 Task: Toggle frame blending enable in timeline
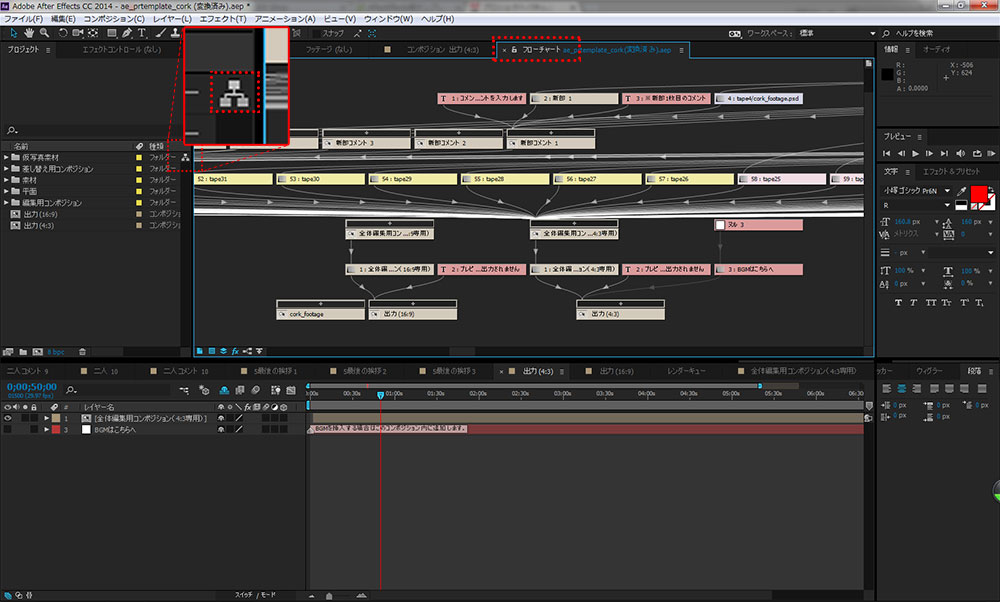click(240, 390)
